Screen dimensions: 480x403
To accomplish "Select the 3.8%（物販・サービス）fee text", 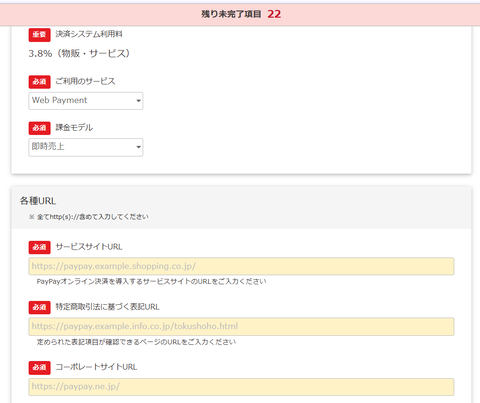I will (79, 53).
